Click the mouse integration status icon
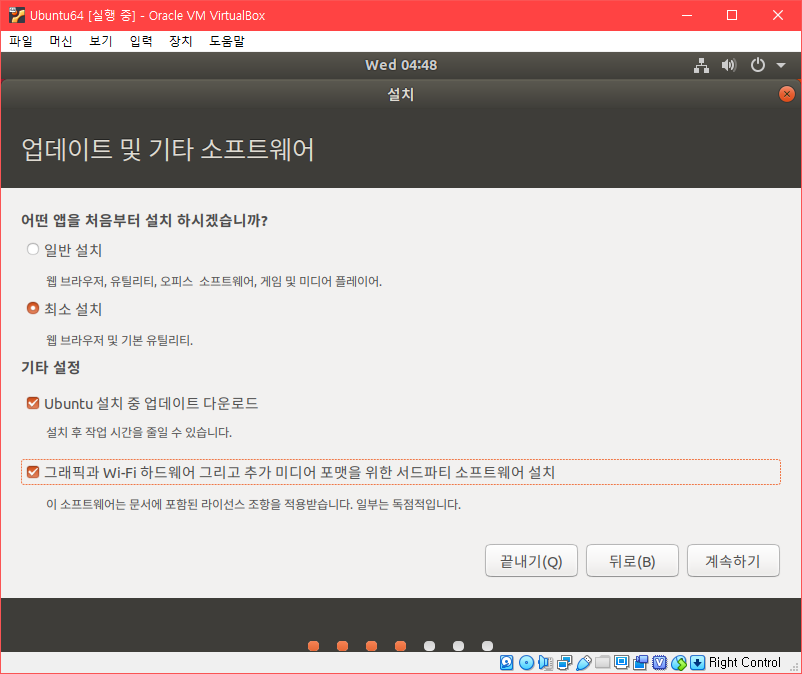 (679, 662)
